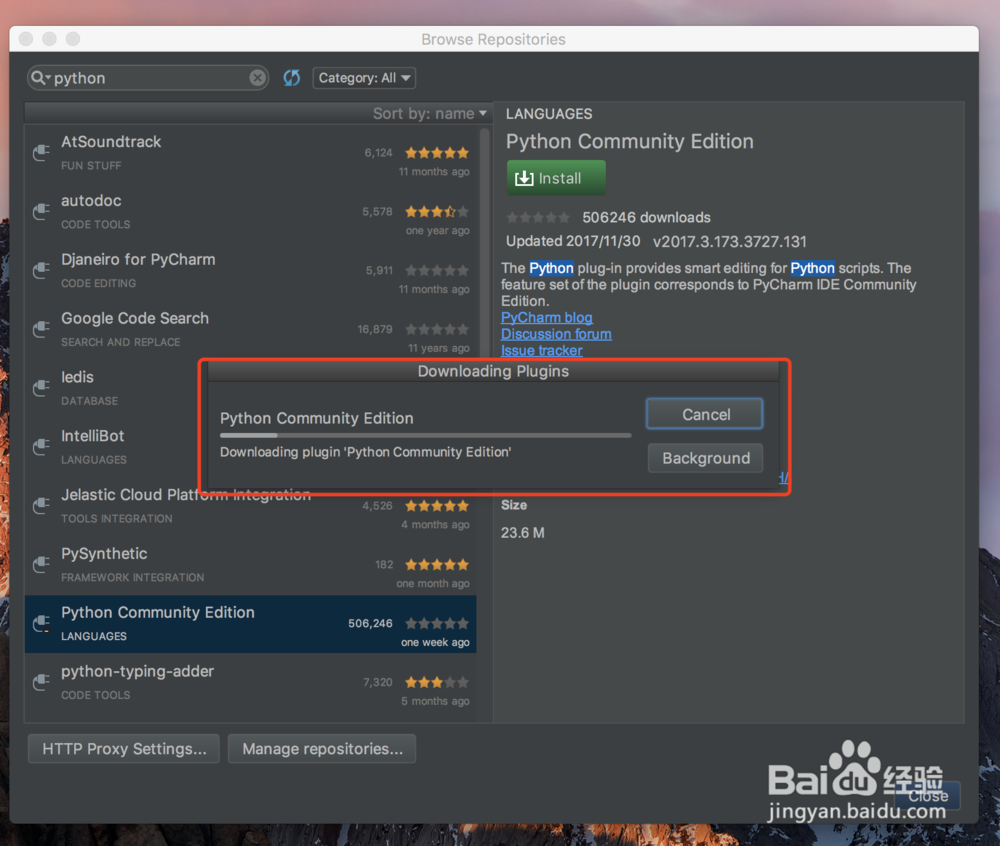
Task: Open the Issue tracker link
Action: pos(541,351)
